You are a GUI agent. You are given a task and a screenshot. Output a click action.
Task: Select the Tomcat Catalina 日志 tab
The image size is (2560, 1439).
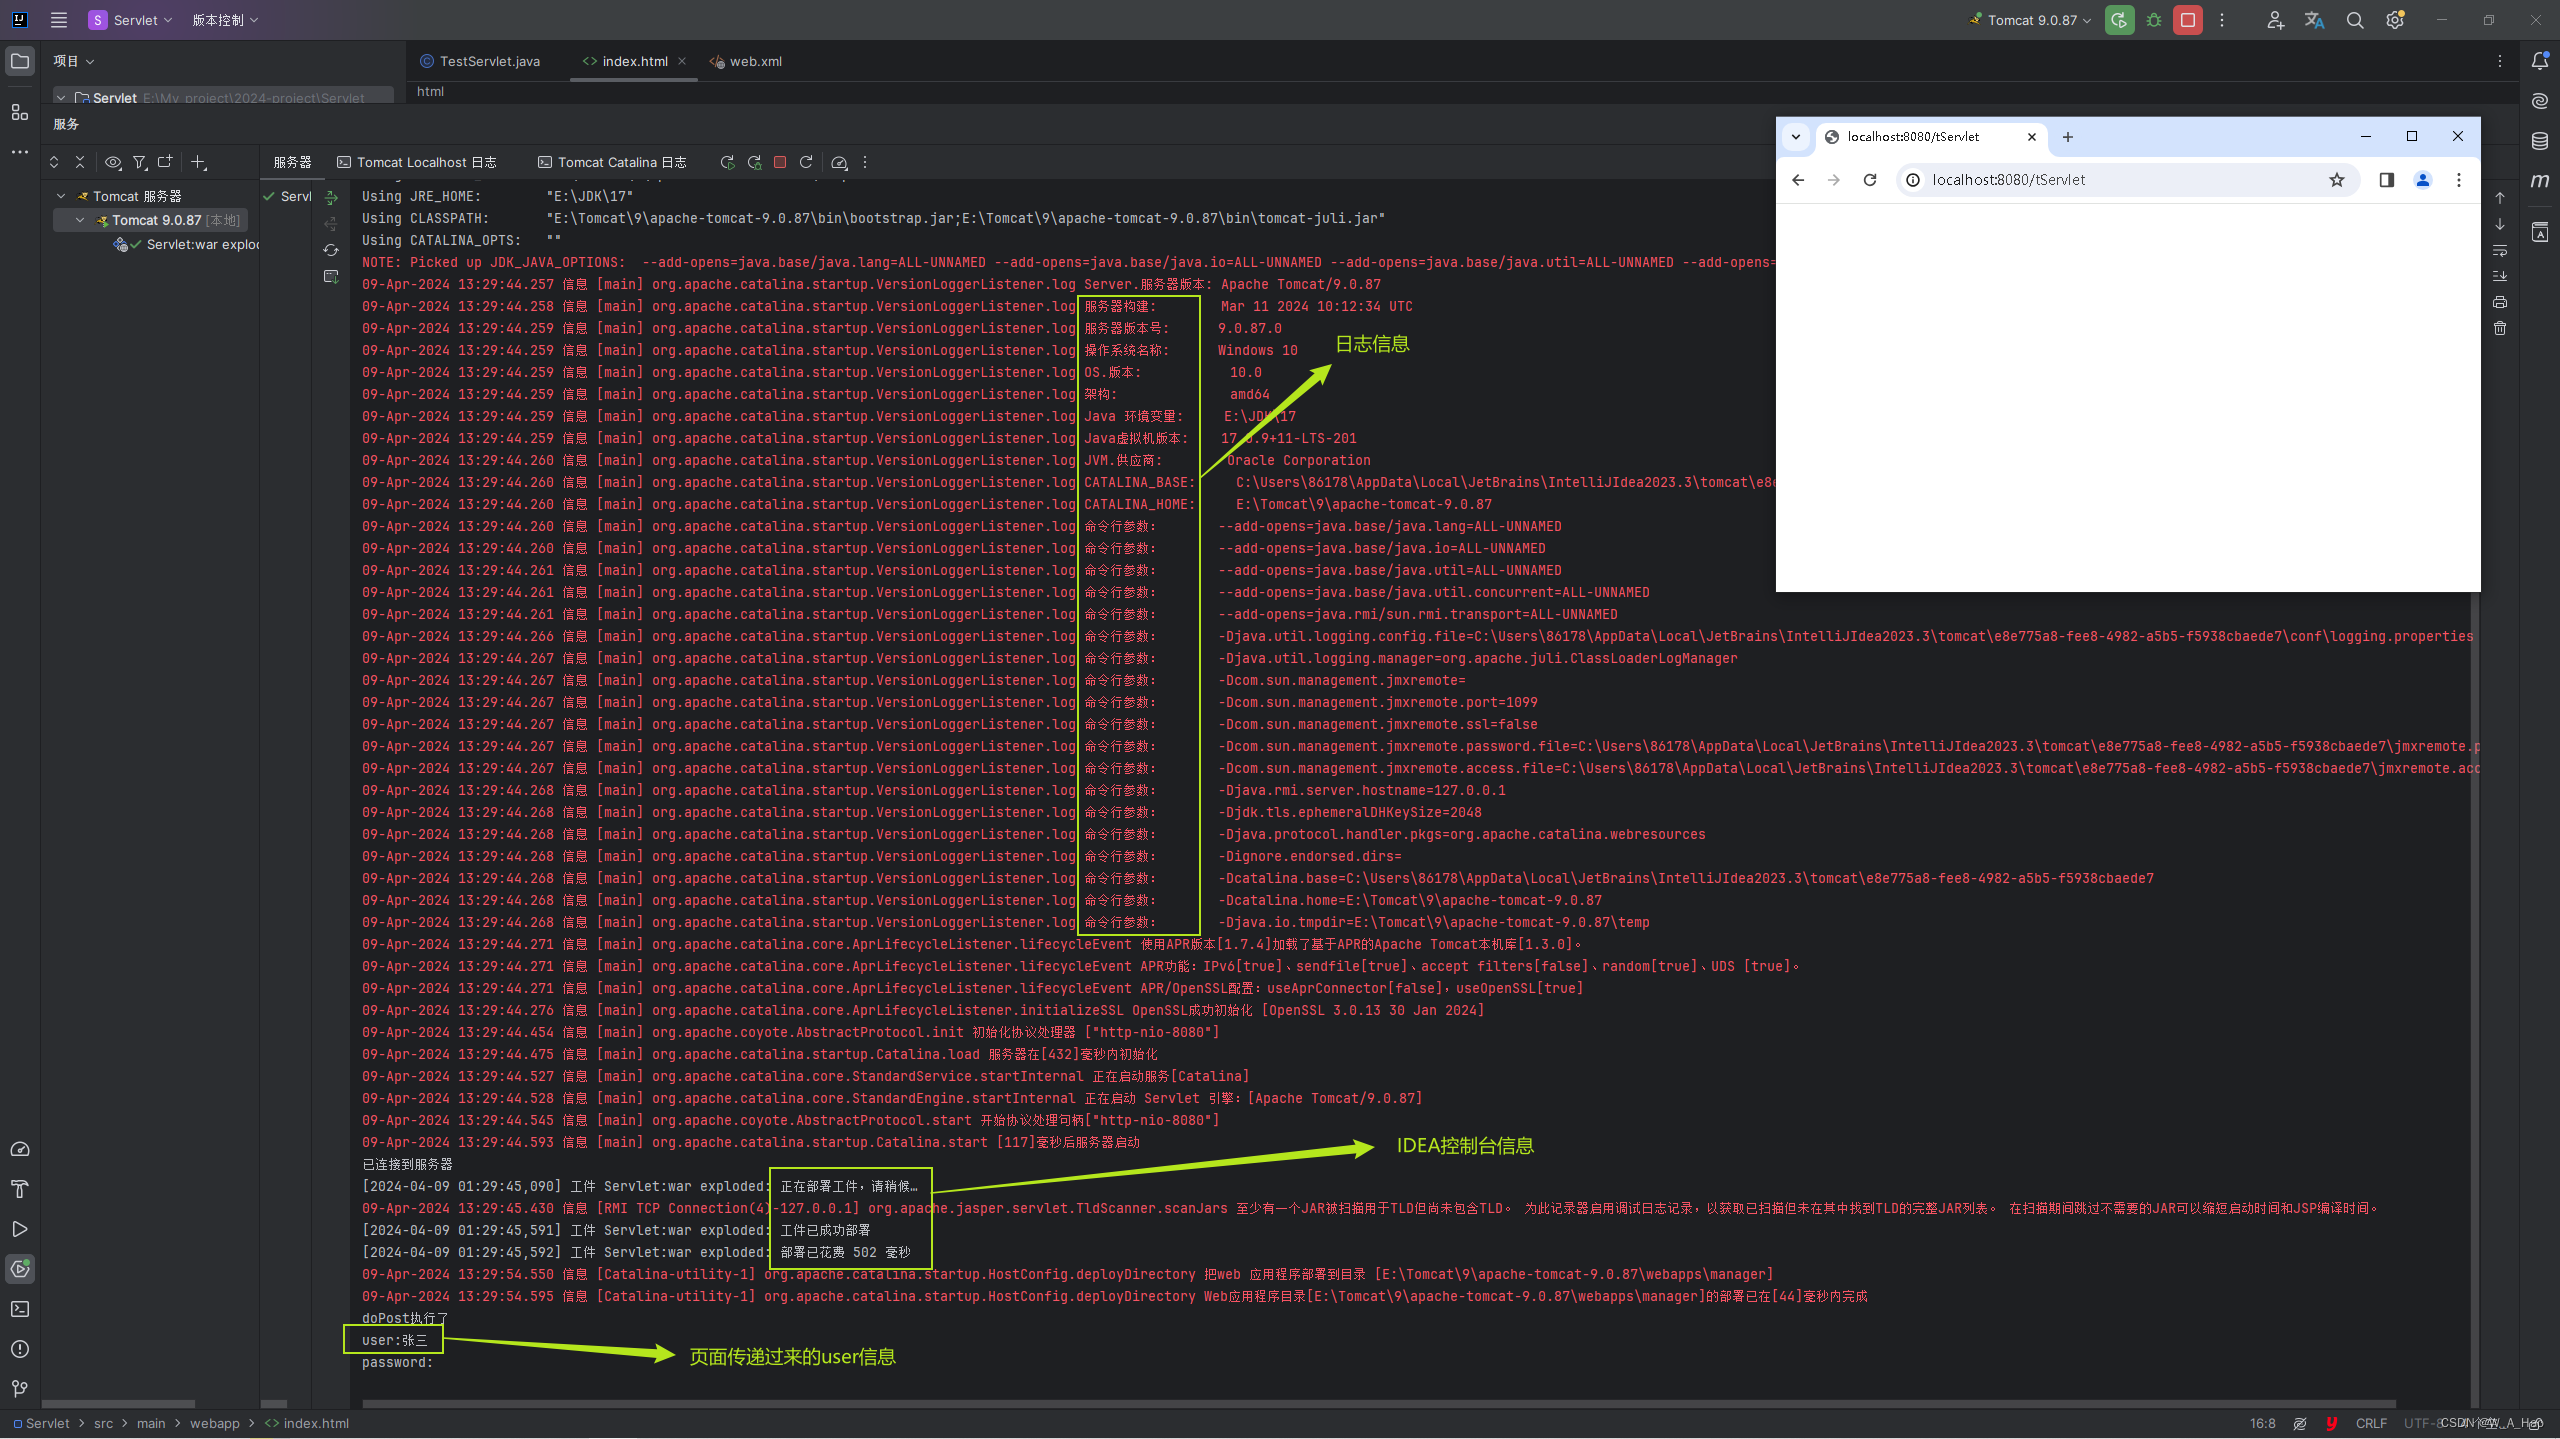(612, 161)
